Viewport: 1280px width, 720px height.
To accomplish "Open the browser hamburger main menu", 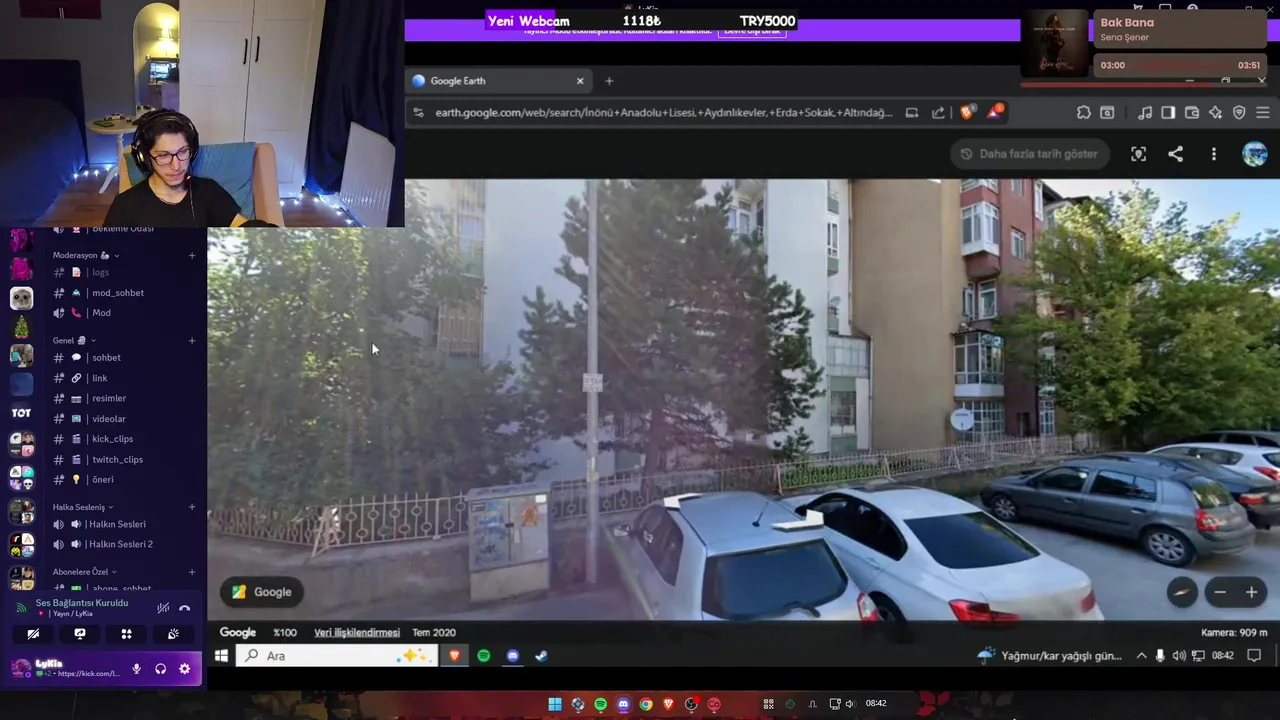I will point(1263,113).
